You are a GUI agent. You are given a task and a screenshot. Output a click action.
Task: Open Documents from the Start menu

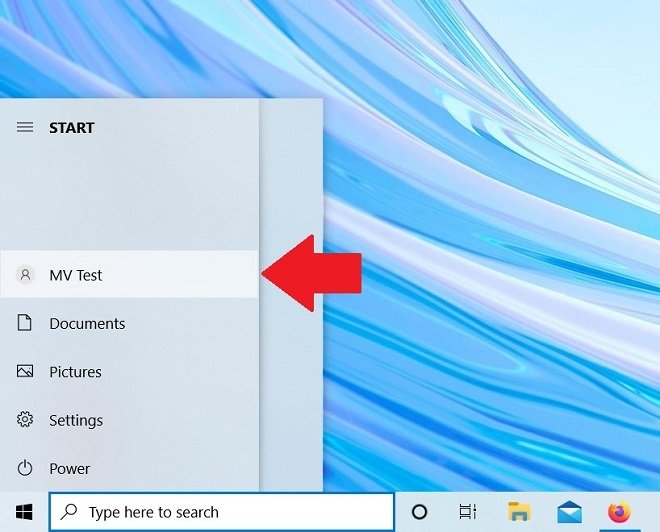(x=129, y=323)
